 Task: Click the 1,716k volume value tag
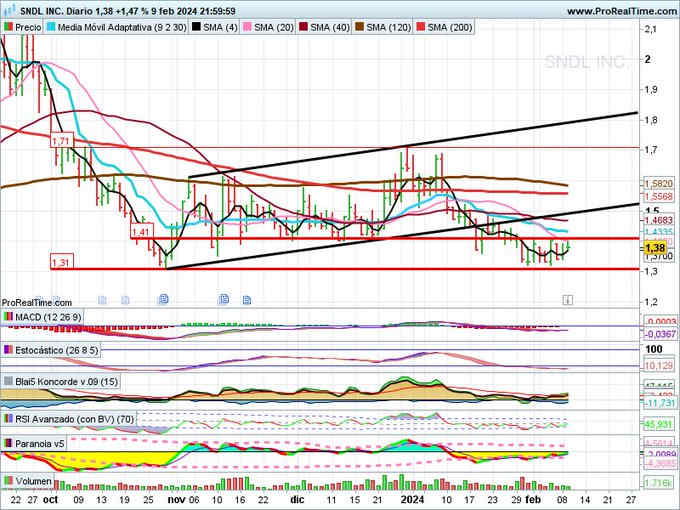[659, 483]
